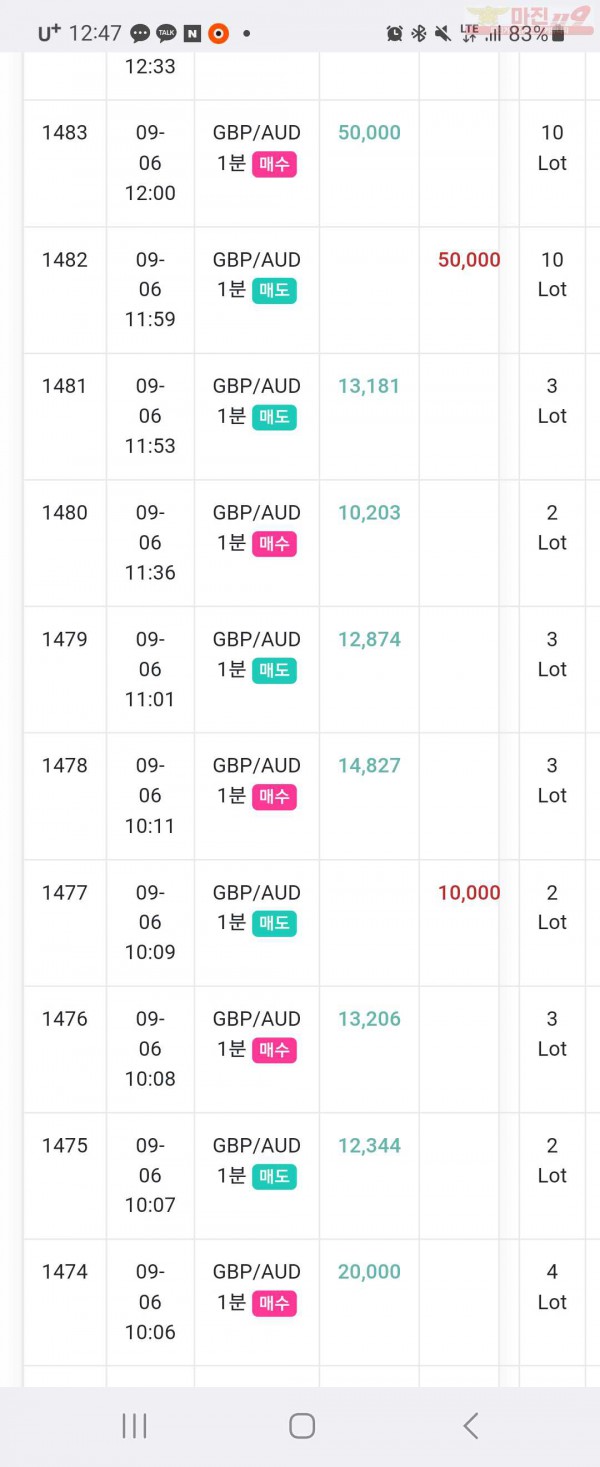Viewport: 600px width, 1467px height.
Task: Tap the Naver N notification icon
Action: pos(192,33)
